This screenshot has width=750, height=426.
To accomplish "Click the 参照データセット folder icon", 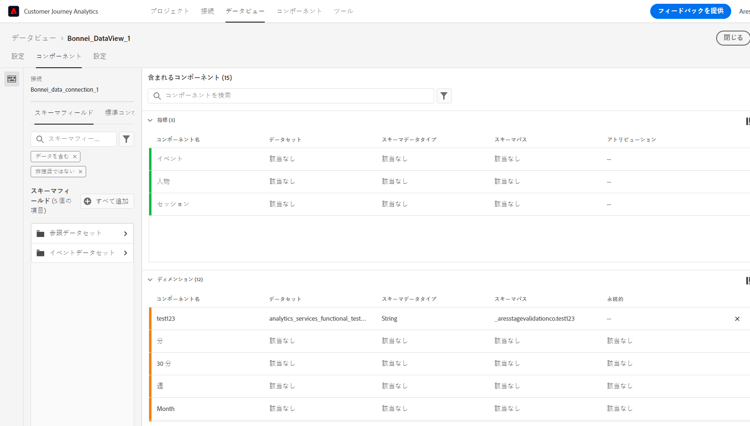I will tap(41, 233).
